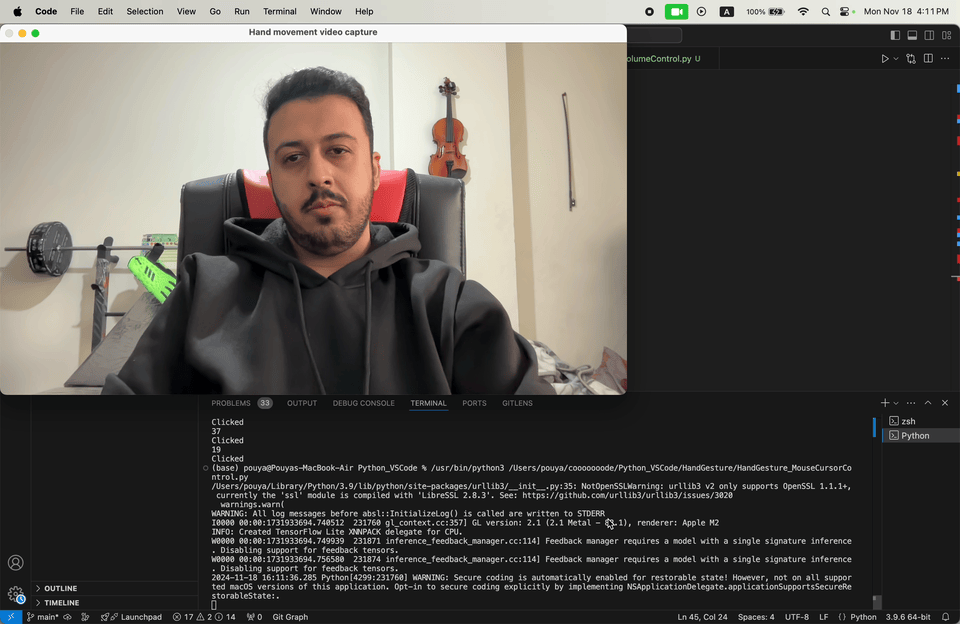Open the new terminal launch profile dropdown
Image resolution: width=960 pixels, height=624 pixels.
point(896,403)
